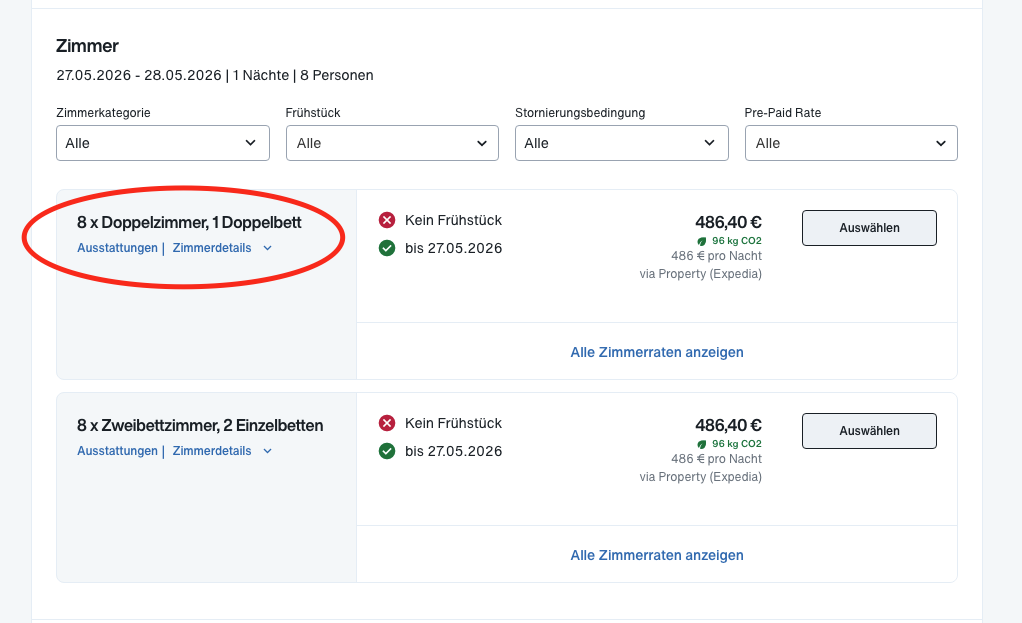Screen dimensions: 1022x623
Task: Click green cancellation check icon in Doppelzimmer row
Action: tap(387, 248)
